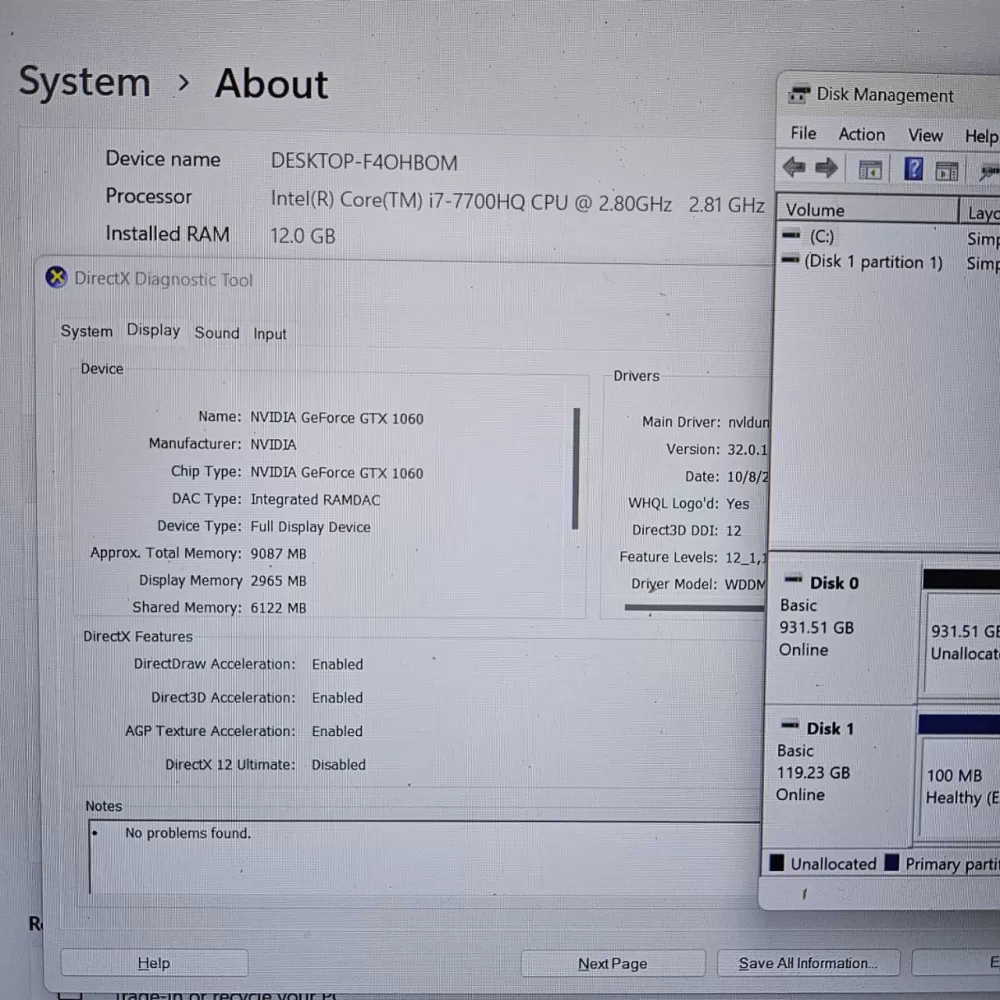Switch to the System tab in DirectX tool
Image resolution: width=1000 pixels, height=1000 pixels.
click(86, 332)
